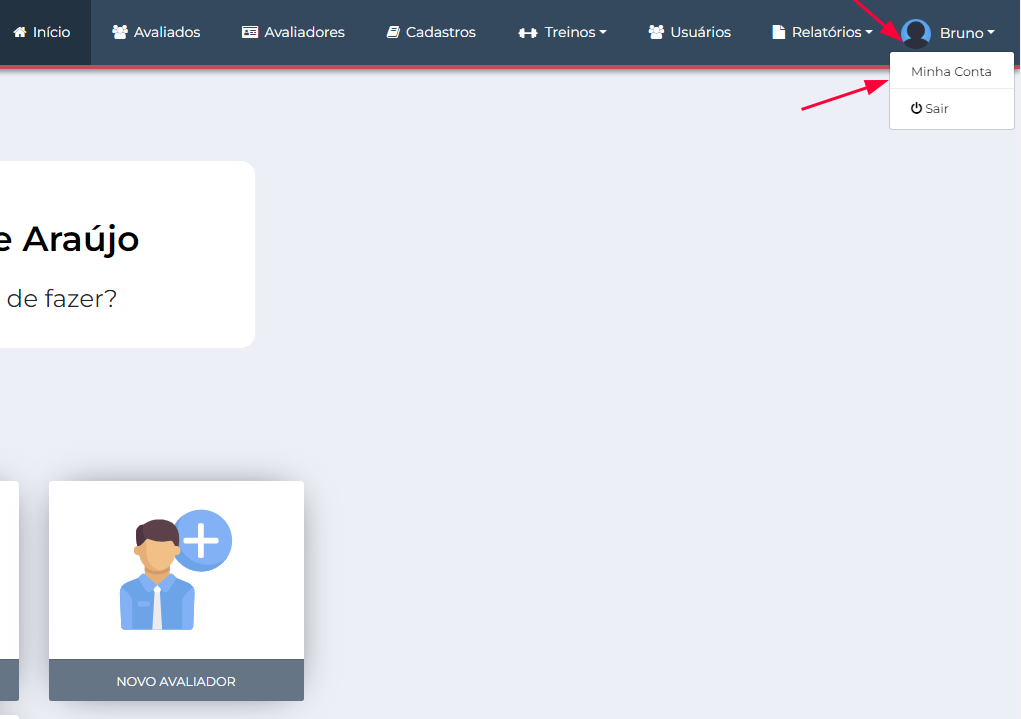Image resolution: width=1021 pixels, height=719 pixels.
Task: Click the Usuários text in navbar
Action: [700, 32]
